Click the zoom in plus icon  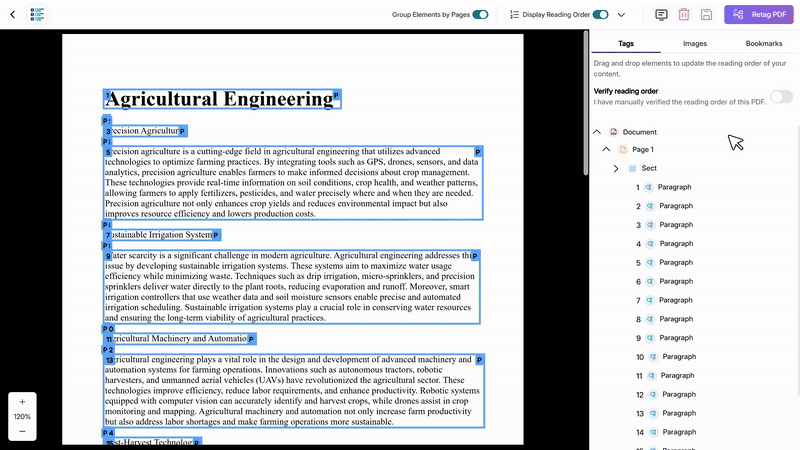[x=22, y=401]
